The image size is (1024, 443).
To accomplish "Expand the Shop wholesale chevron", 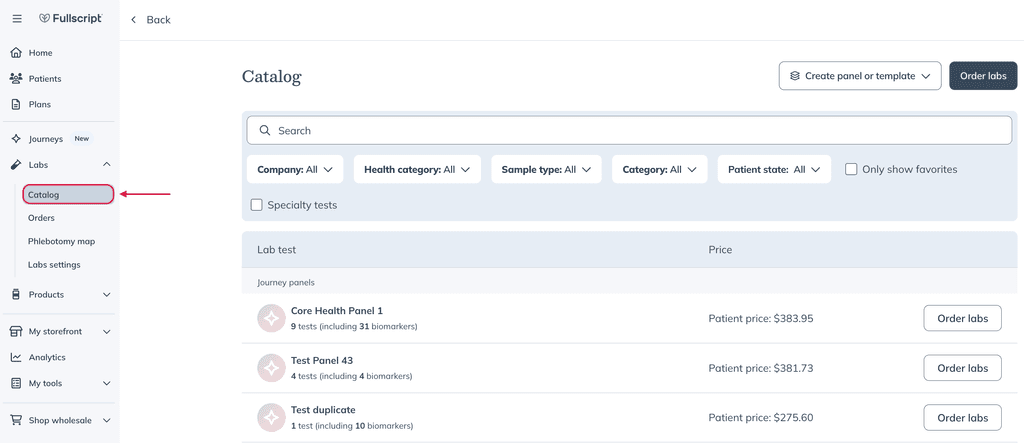I will point(107,421).
